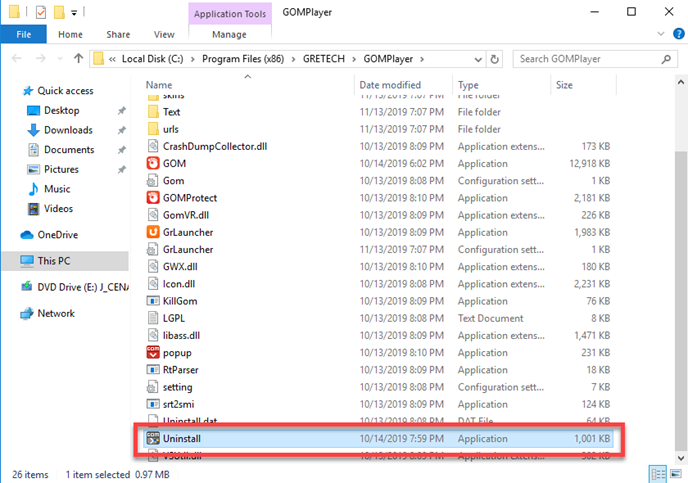Click Local Disk (C:) in breadcrumb

click(x=152, y=59)
